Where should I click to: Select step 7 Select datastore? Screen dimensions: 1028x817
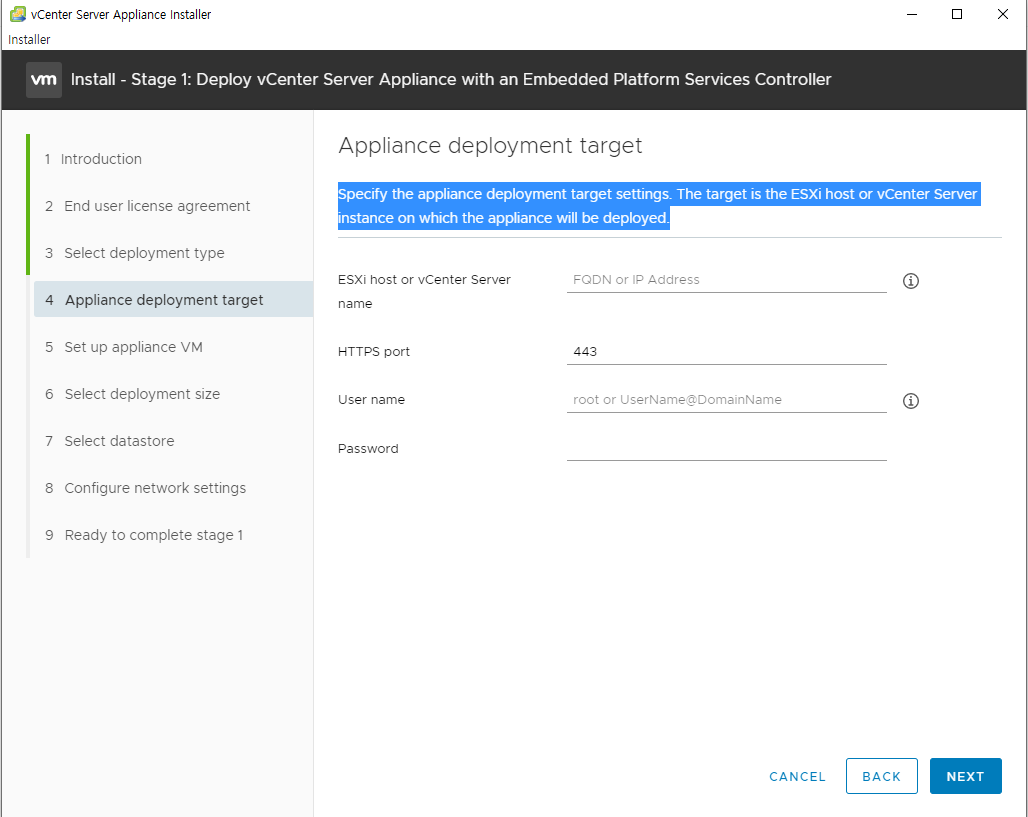click(x=109, y=441)
